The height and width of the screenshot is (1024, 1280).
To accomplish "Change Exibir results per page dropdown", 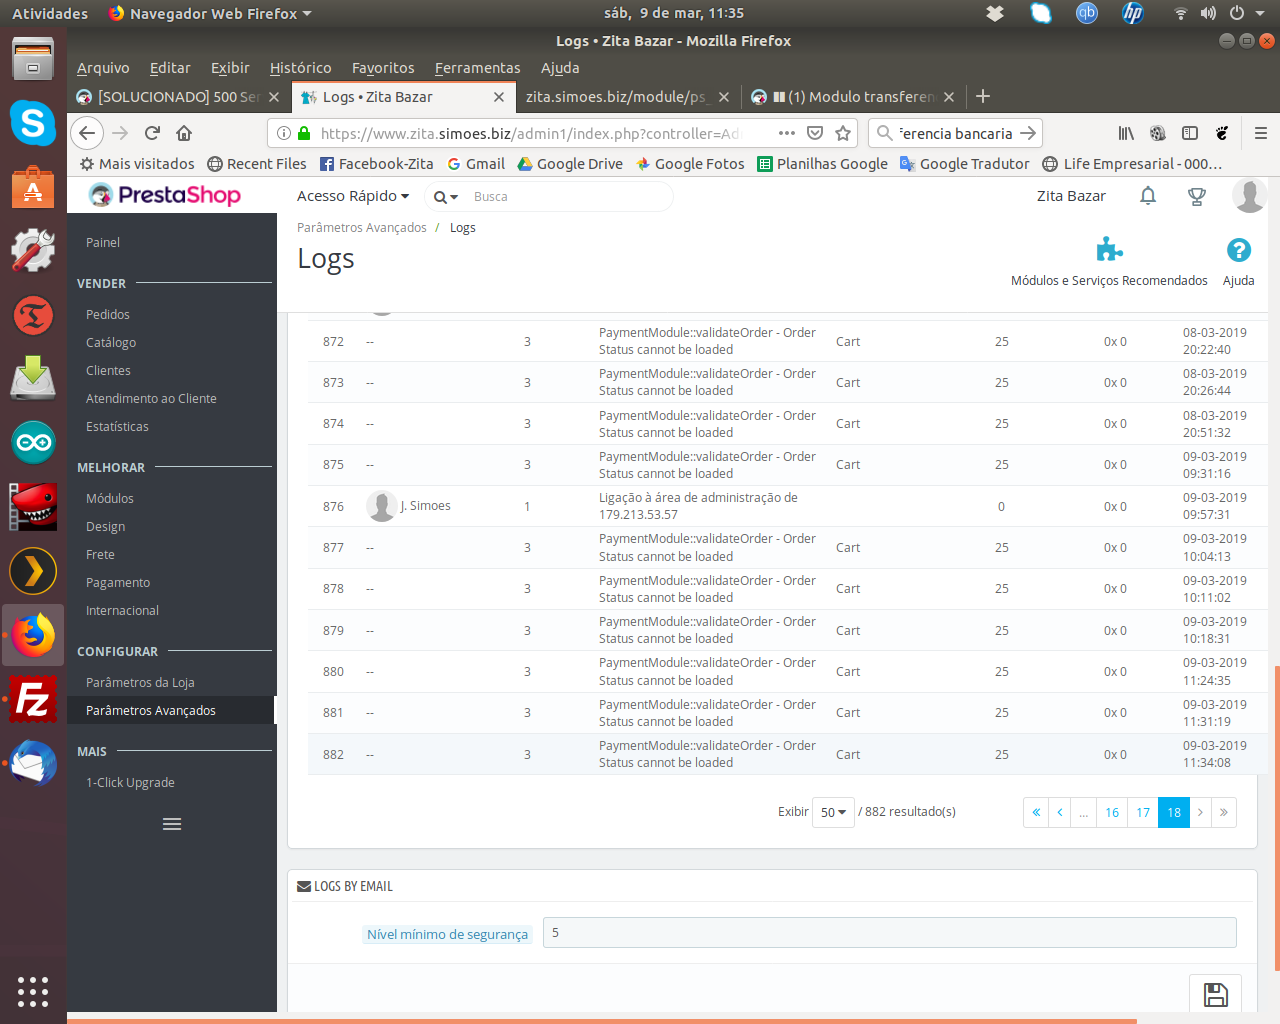I will point(833,812).
